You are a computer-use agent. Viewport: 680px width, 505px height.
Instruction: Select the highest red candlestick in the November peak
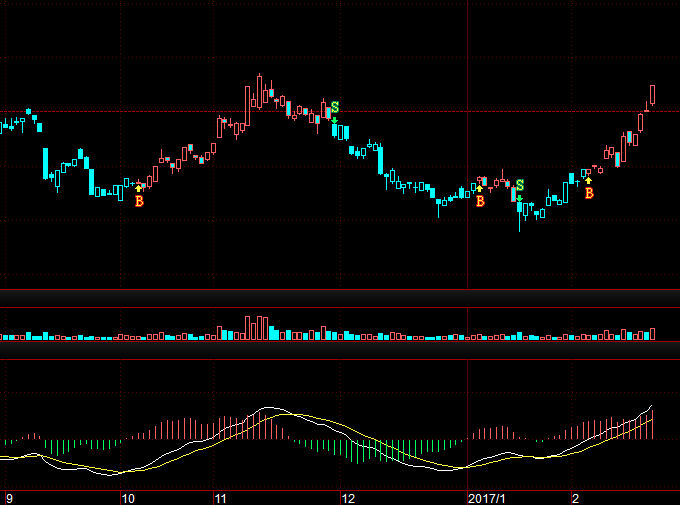coord(259,91)
